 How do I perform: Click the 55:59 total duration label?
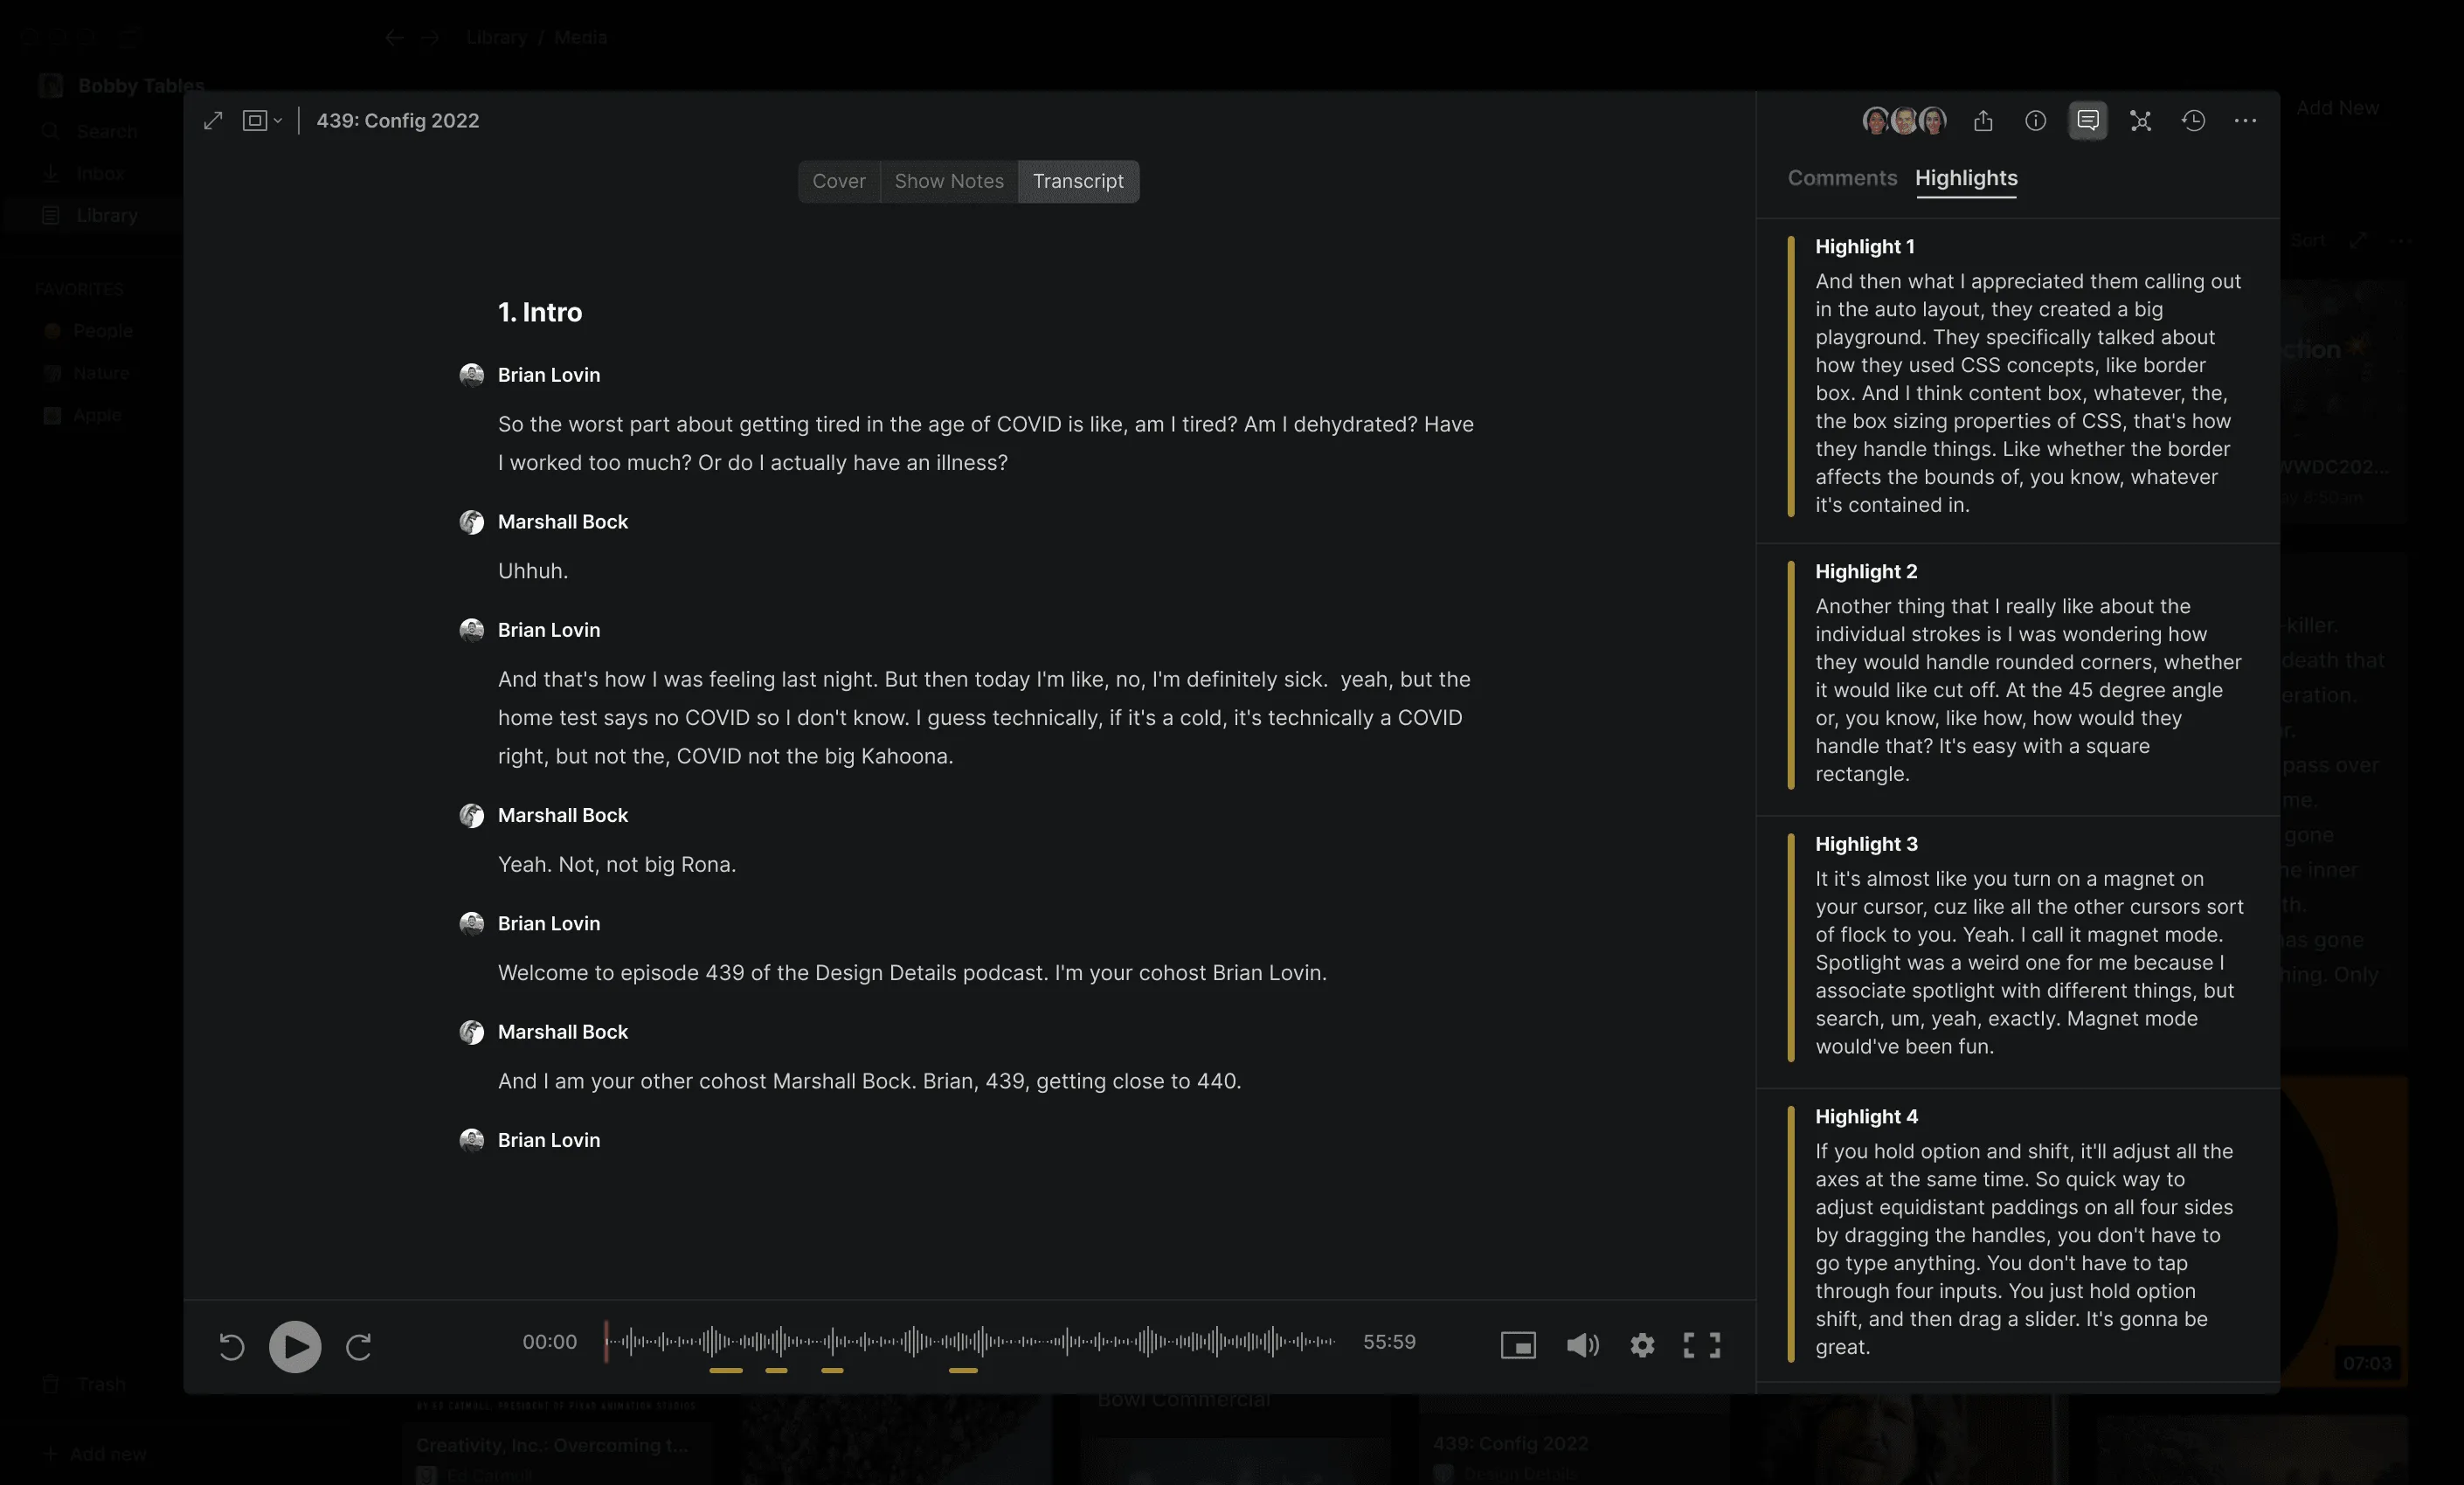[x=1389, y=1342]
